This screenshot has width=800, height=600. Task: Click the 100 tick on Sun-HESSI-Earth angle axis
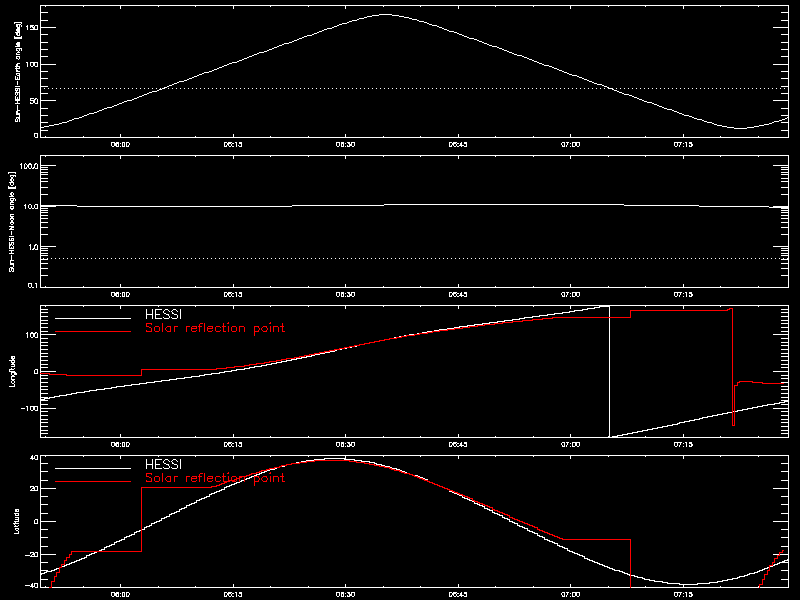(x=32, y=64)
